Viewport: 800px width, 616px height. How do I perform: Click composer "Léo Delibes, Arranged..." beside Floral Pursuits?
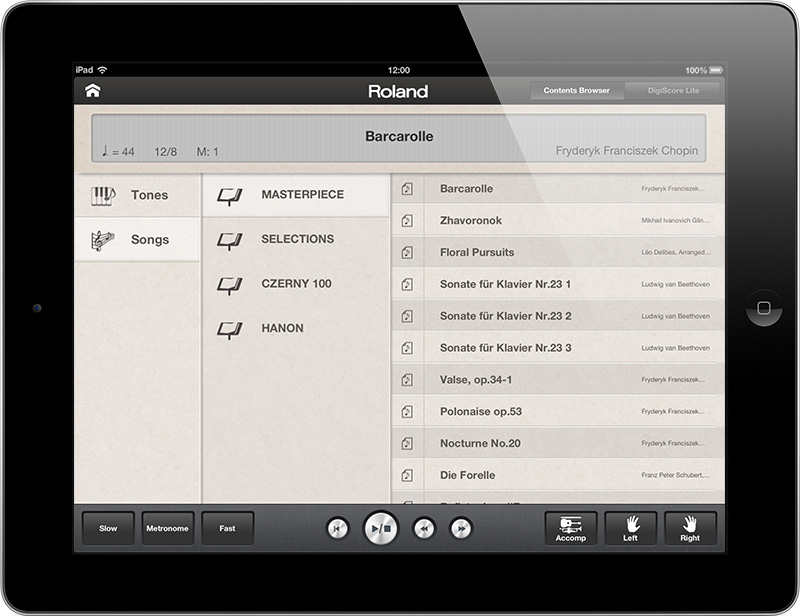coord(676,252)
